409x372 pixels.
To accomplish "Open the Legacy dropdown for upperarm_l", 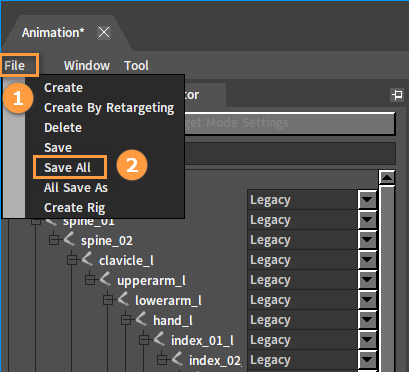I will pos(367,280).
